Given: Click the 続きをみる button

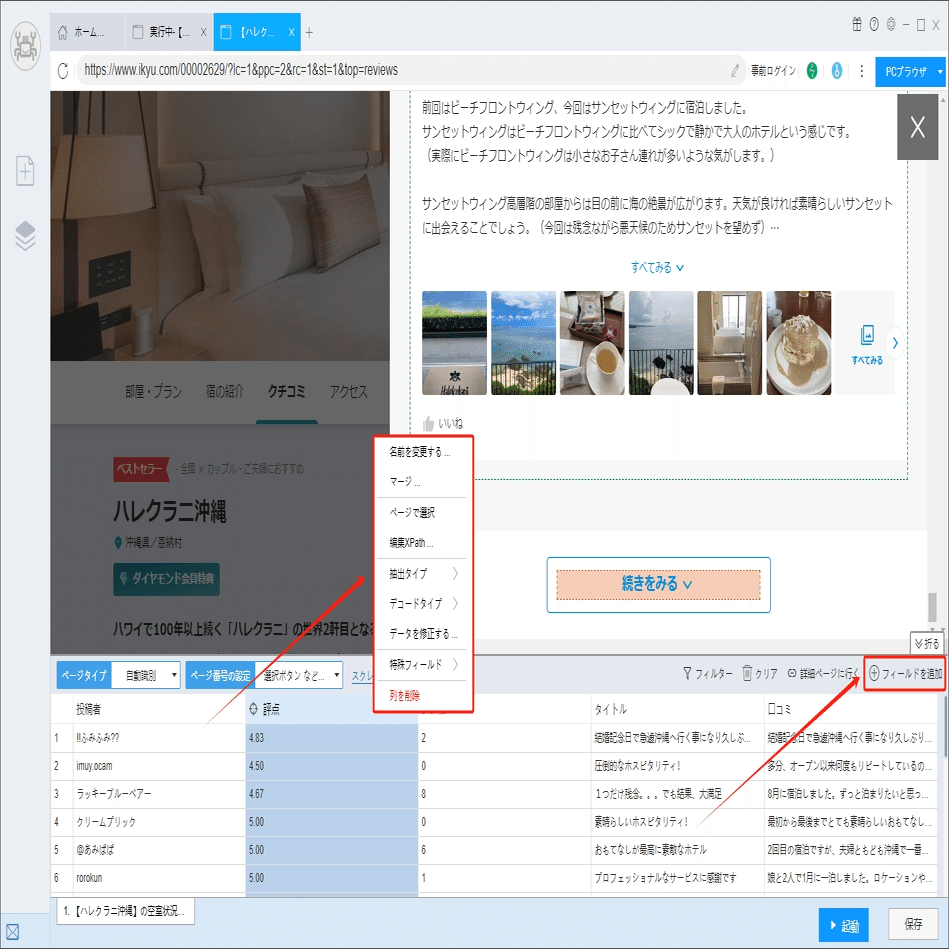Looking at the screenshot, I should pos(658,585).
